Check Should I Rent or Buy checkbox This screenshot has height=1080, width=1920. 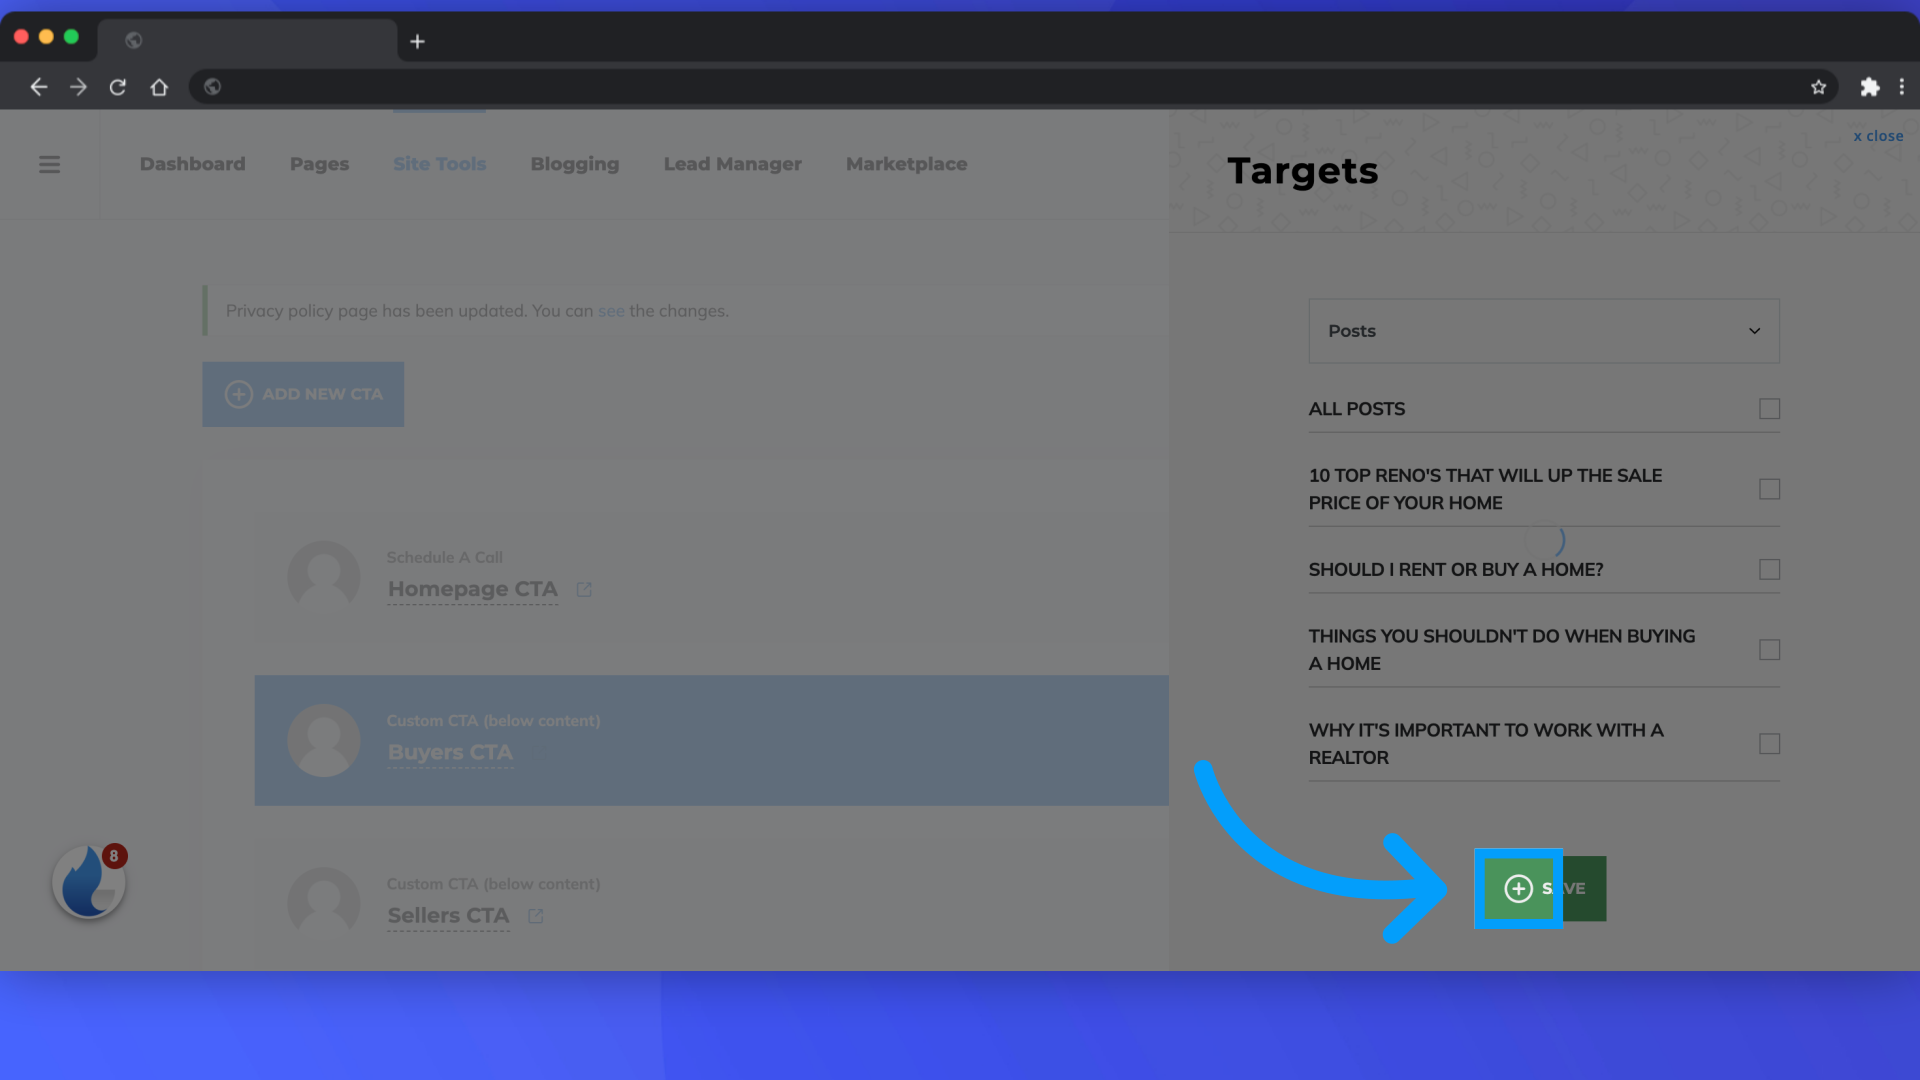click(x=1769, y=569)
